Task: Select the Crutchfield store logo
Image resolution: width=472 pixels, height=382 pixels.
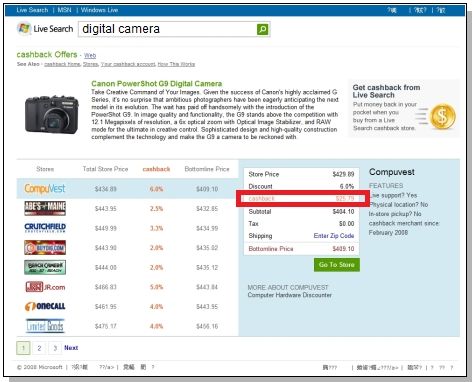Action: click(x=45, y=228)
